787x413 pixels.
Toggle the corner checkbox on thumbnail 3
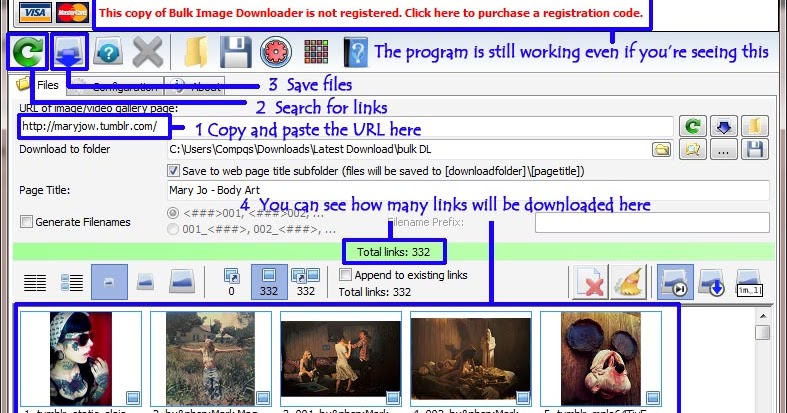393,397
